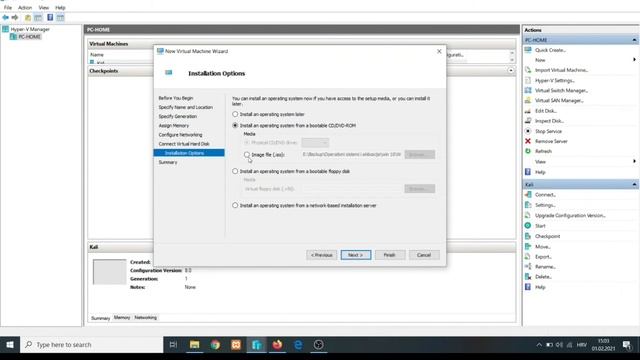Click the blue Help toolbar icon

pyautogui.click(x=50, y=18)
